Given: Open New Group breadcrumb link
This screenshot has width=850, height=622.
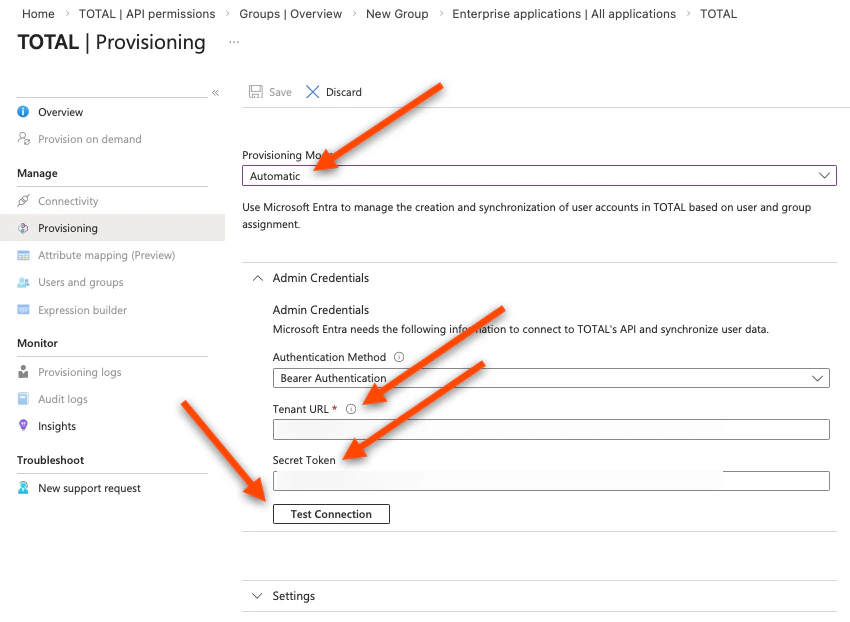Looking at the screenshot, I should [x=397, y=14].
